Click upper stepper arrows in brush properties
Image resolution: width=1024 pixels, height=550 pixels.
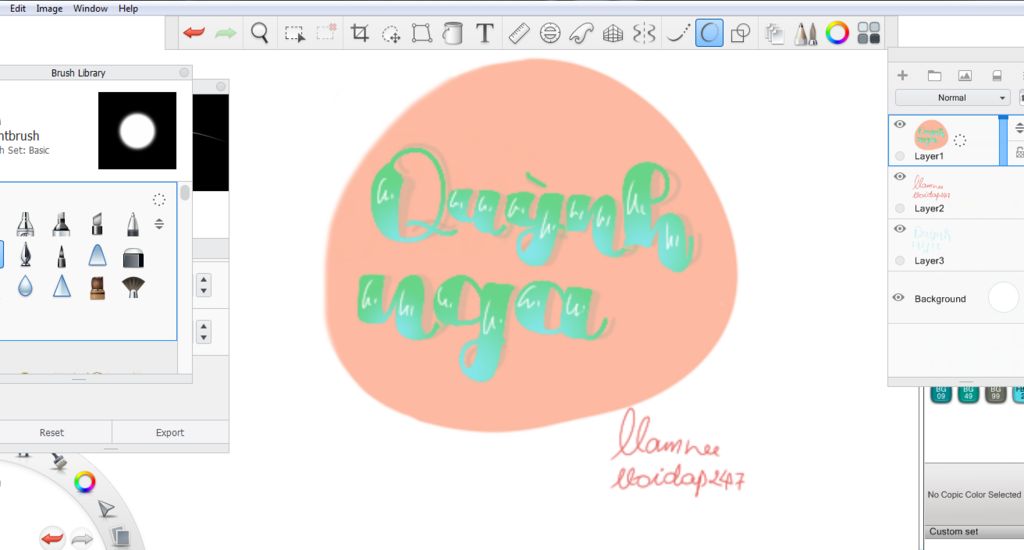click(204, 285)
